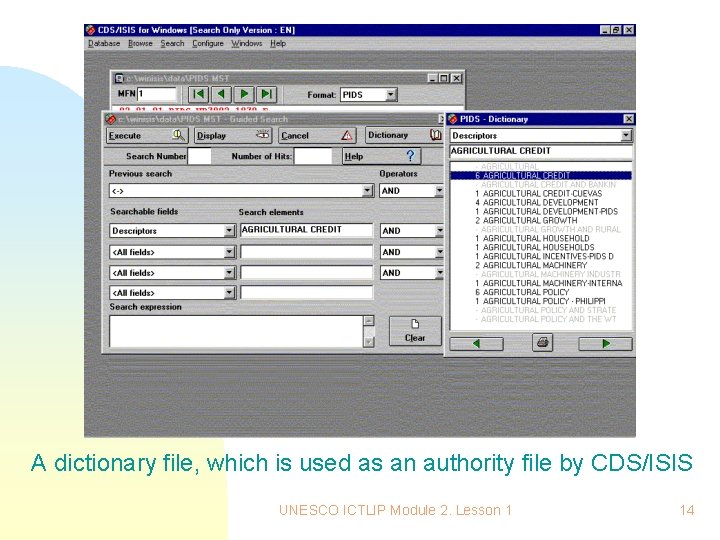Click the MFN number input field

pos(157,94)
